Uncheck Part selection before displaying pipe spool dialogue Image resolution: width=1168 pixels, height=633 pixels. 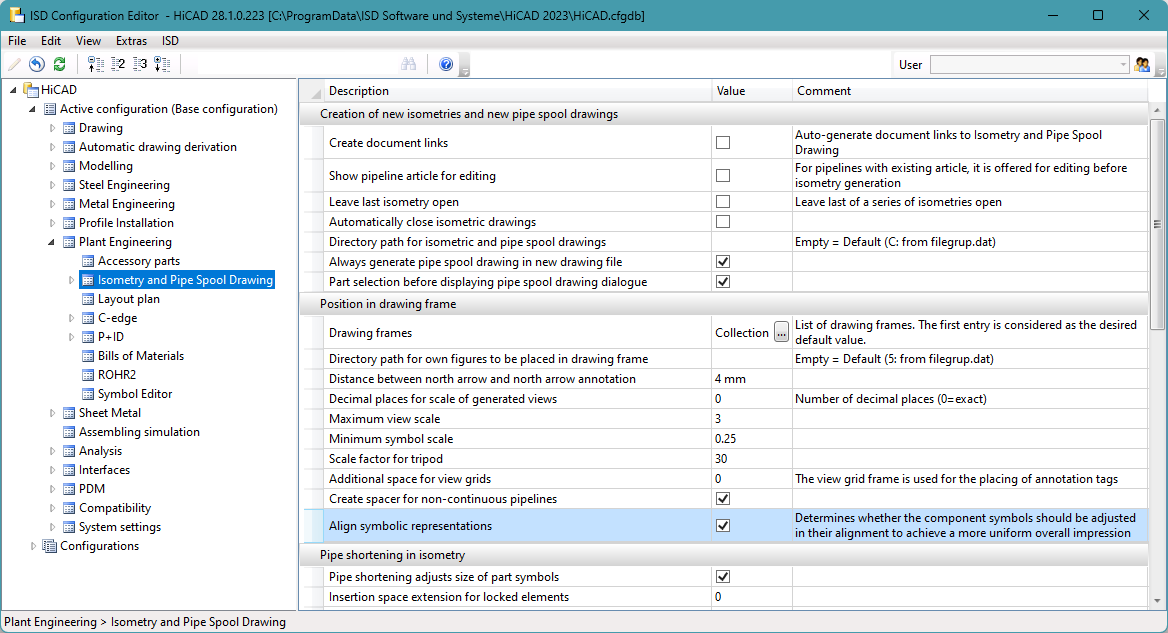coord(723,281)
